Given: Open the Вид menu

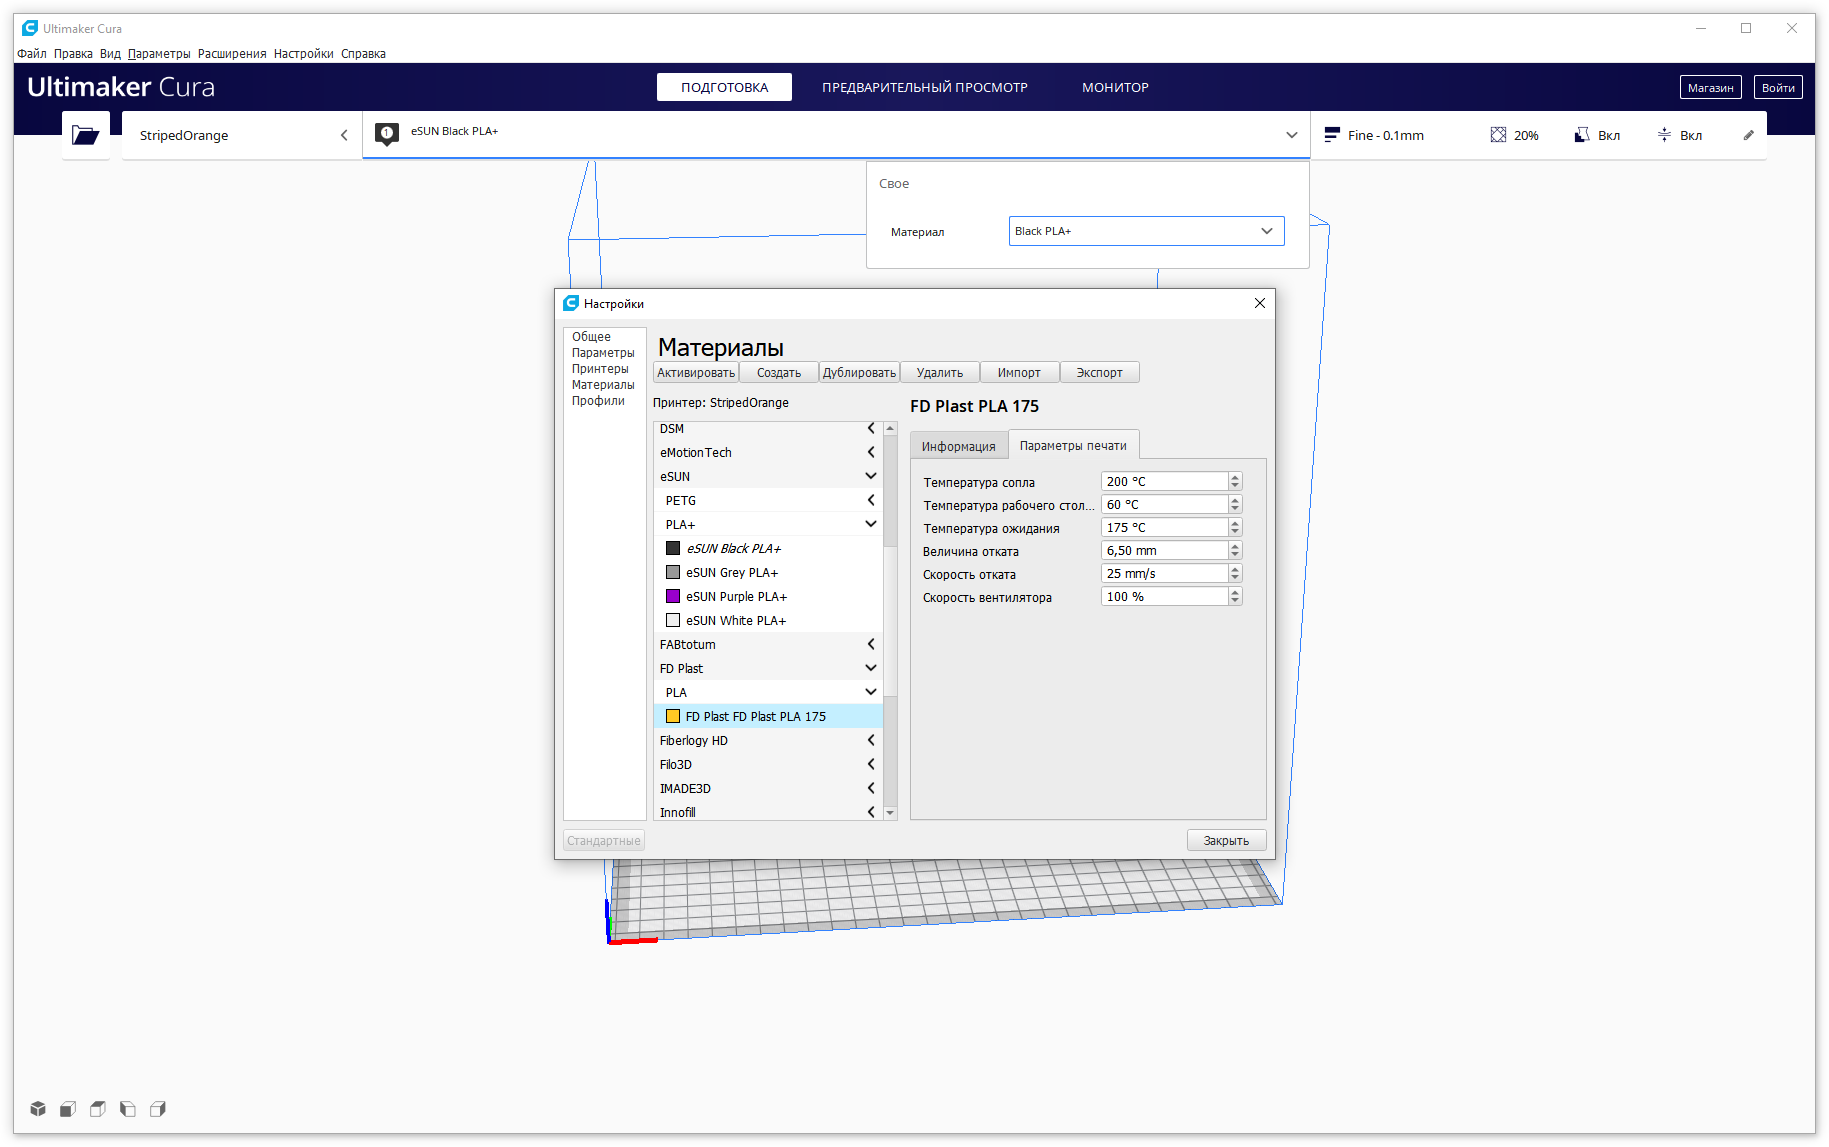Looking at the screenshot, I should [110, 54].
